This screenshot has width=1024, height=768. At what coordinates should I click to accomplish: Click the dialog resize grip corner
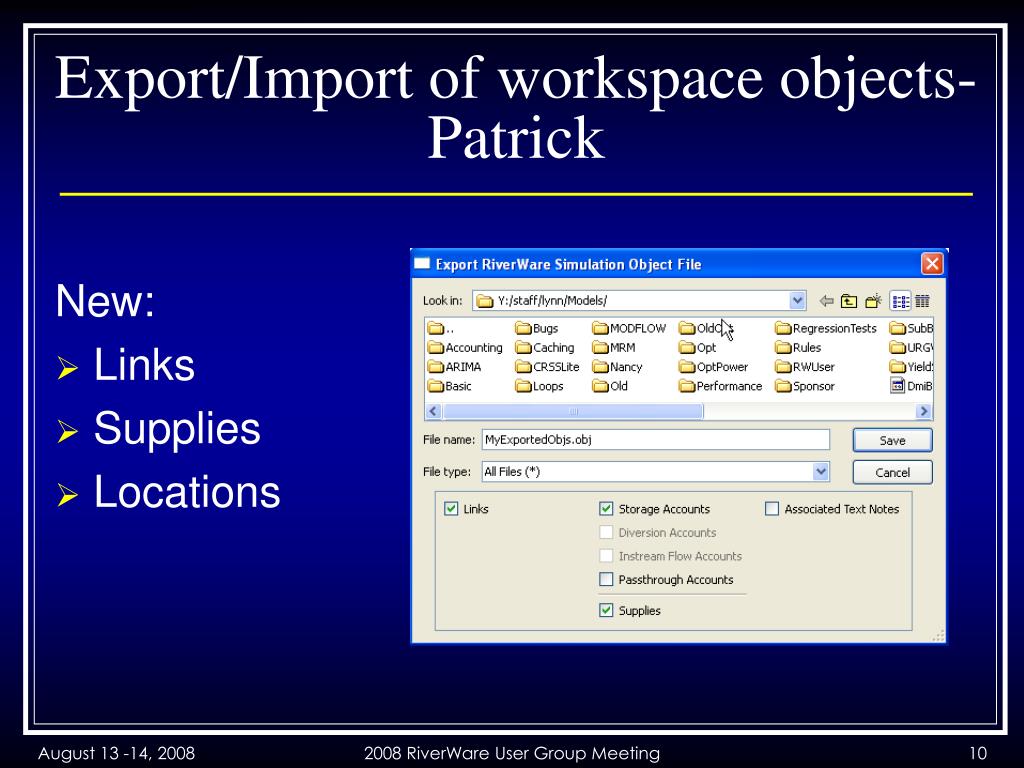pos(938,635)
